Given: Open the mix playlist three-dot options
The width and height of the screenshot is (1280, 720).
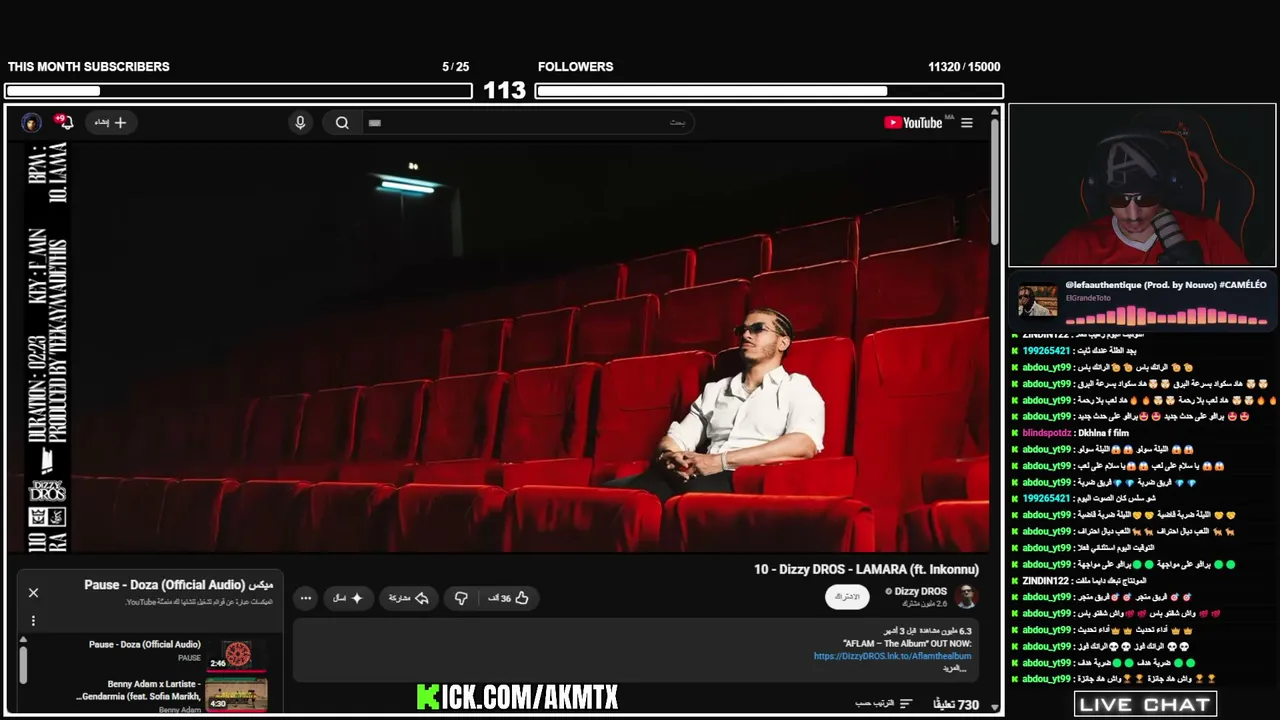Looking at the screenshot, I should [x=33, y=620].
